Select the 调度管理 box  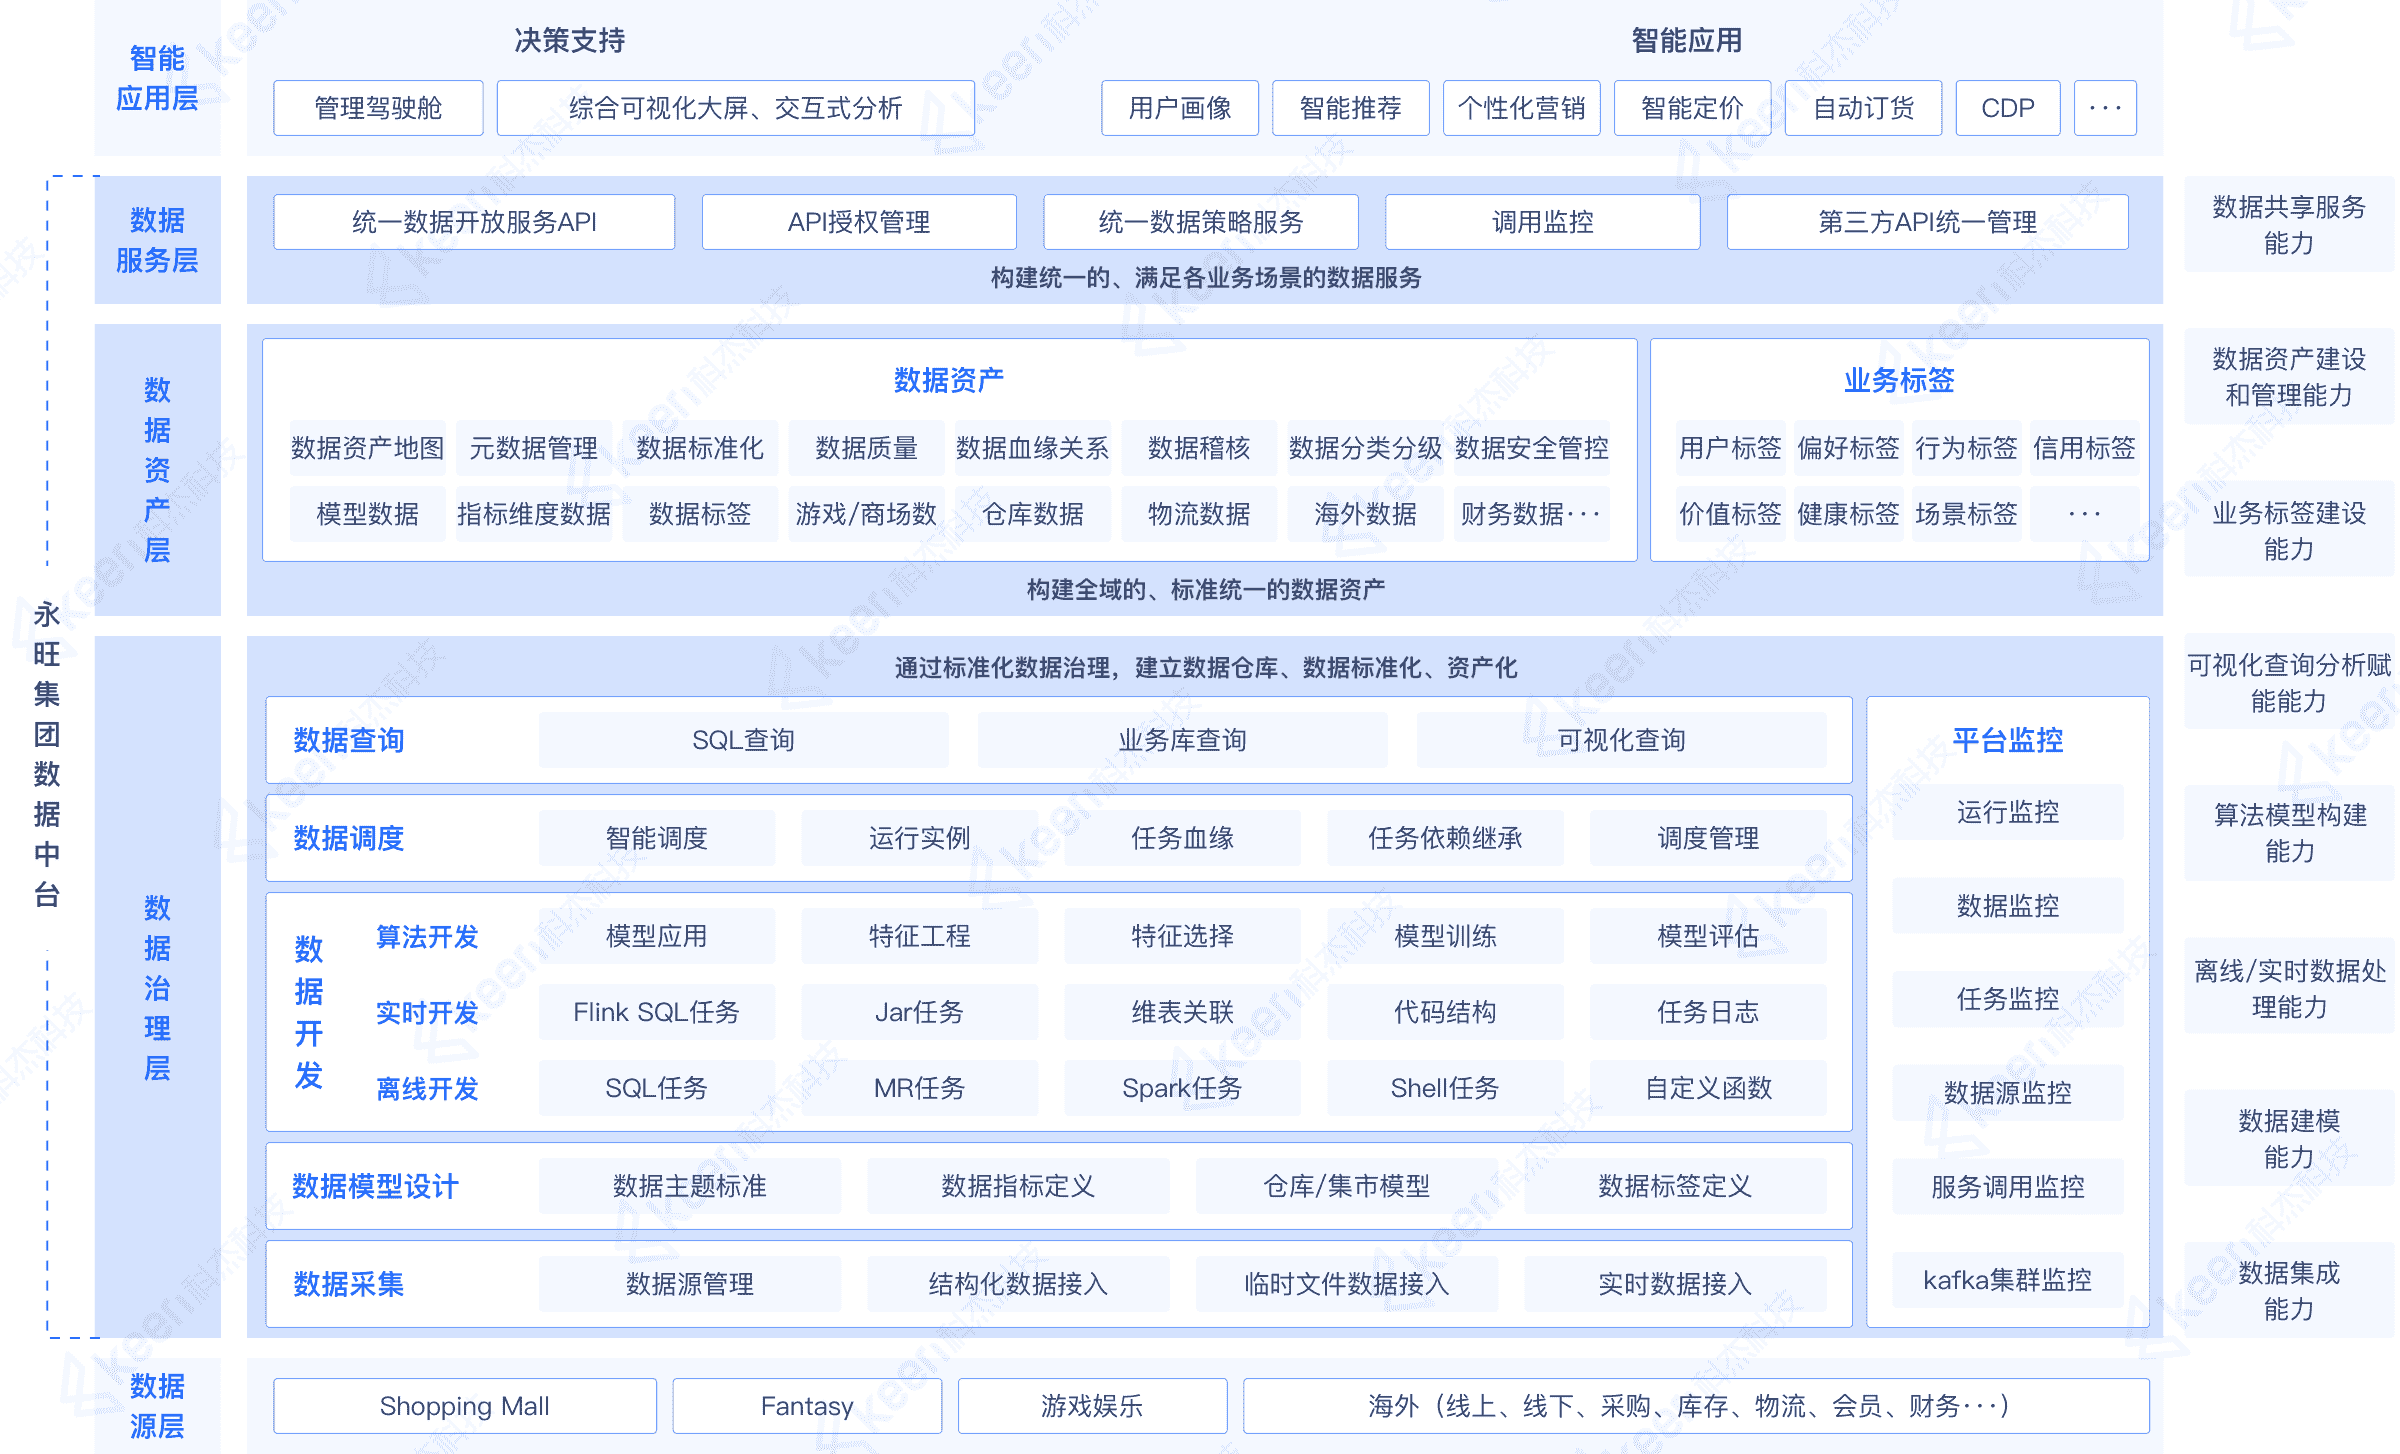[x=1708, y=838]
